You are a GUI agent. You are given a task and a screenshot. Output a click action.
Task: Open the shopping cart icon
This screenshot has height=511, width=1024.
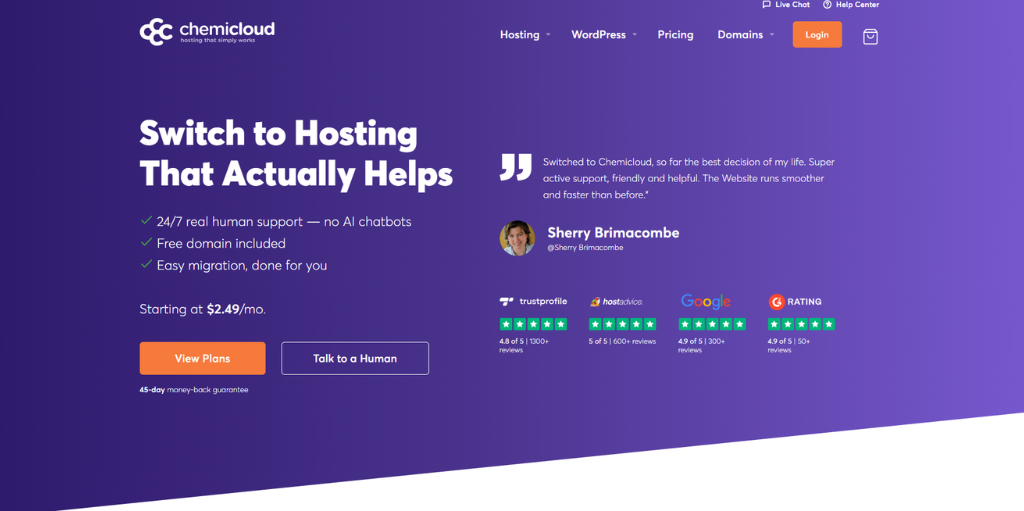click(870, 36)
